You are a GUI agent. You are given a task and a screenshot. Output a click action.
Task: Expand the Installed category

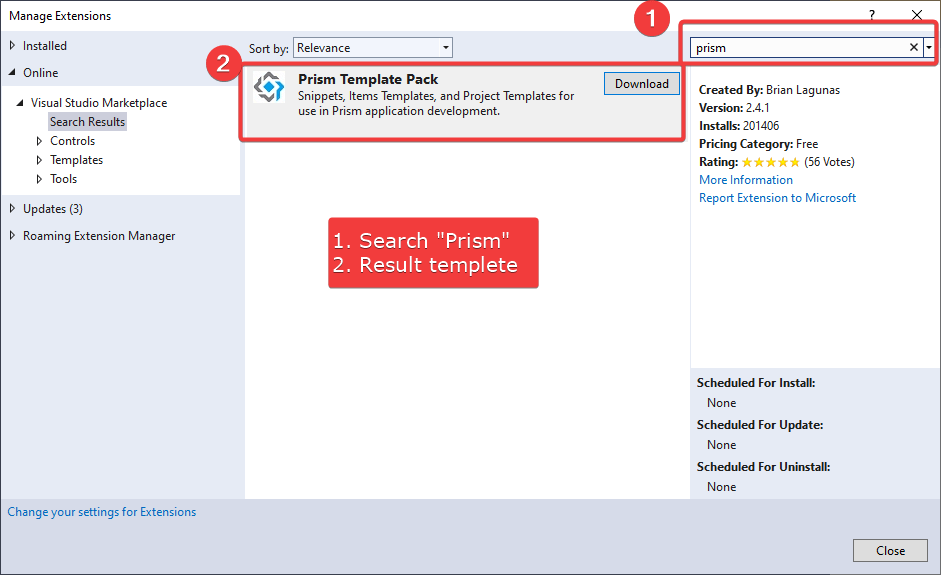pos(12,45)
